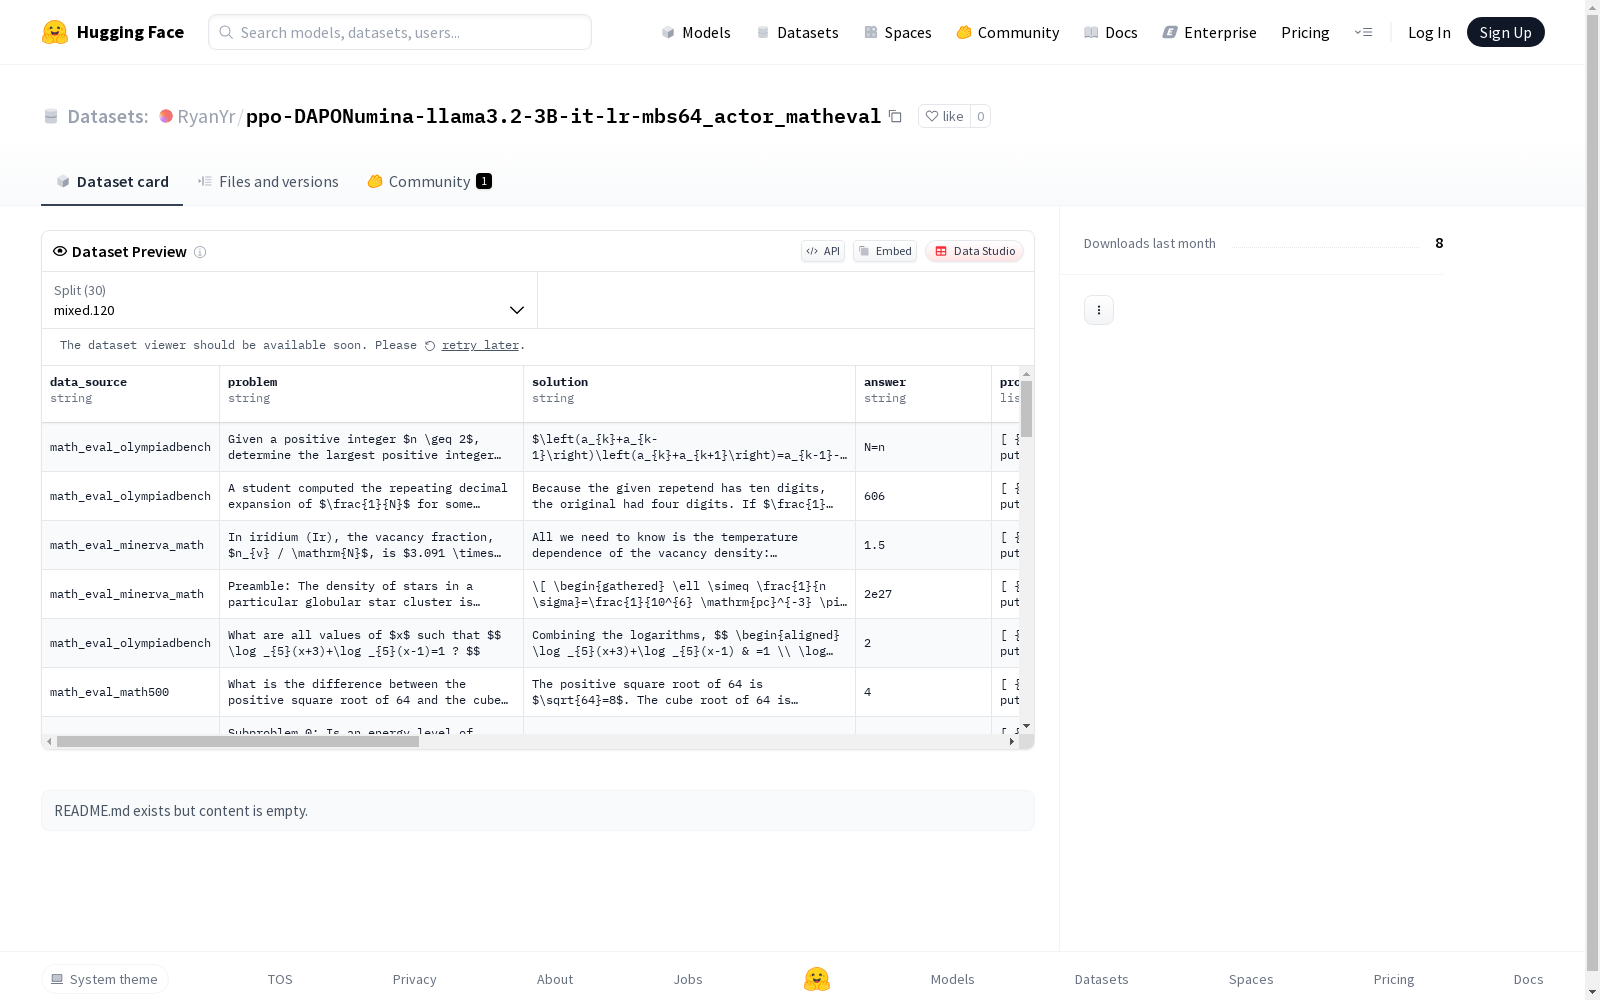Select the answer cell "606"
Screen dimensions: 1600x1000
tap(923, 496)
